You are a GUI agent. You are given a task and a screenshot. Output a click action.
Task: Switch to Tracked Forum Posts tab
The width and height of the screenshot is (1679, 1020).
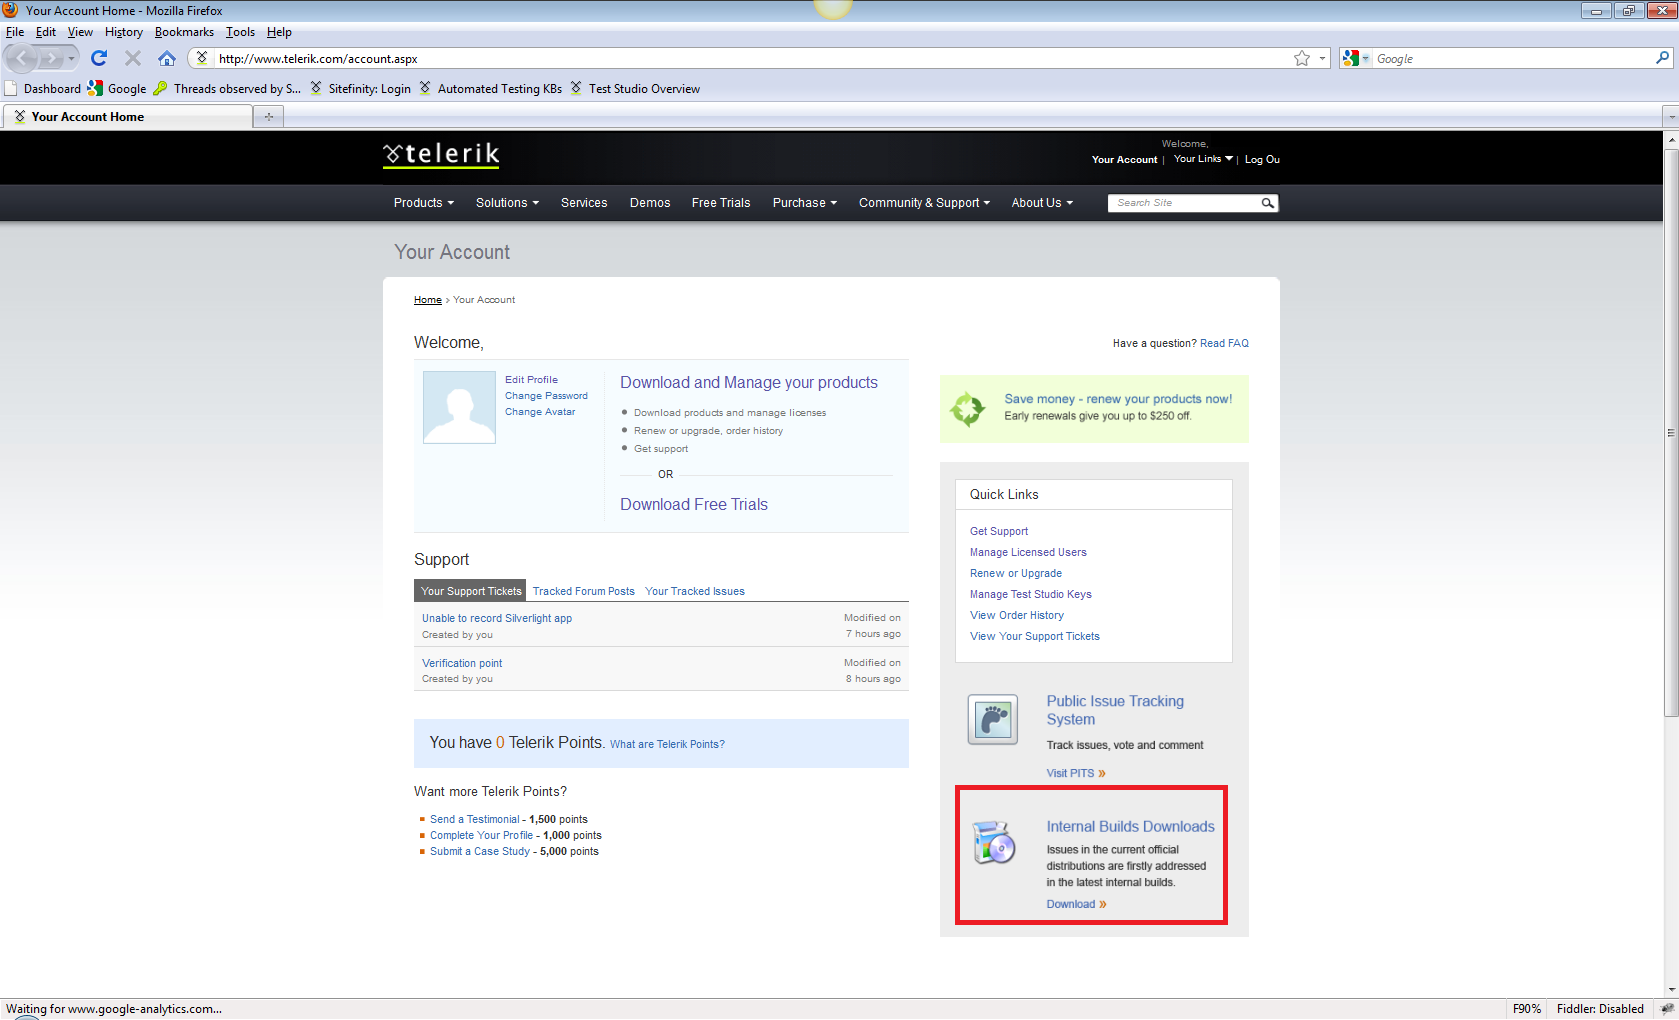pos(584,591)
